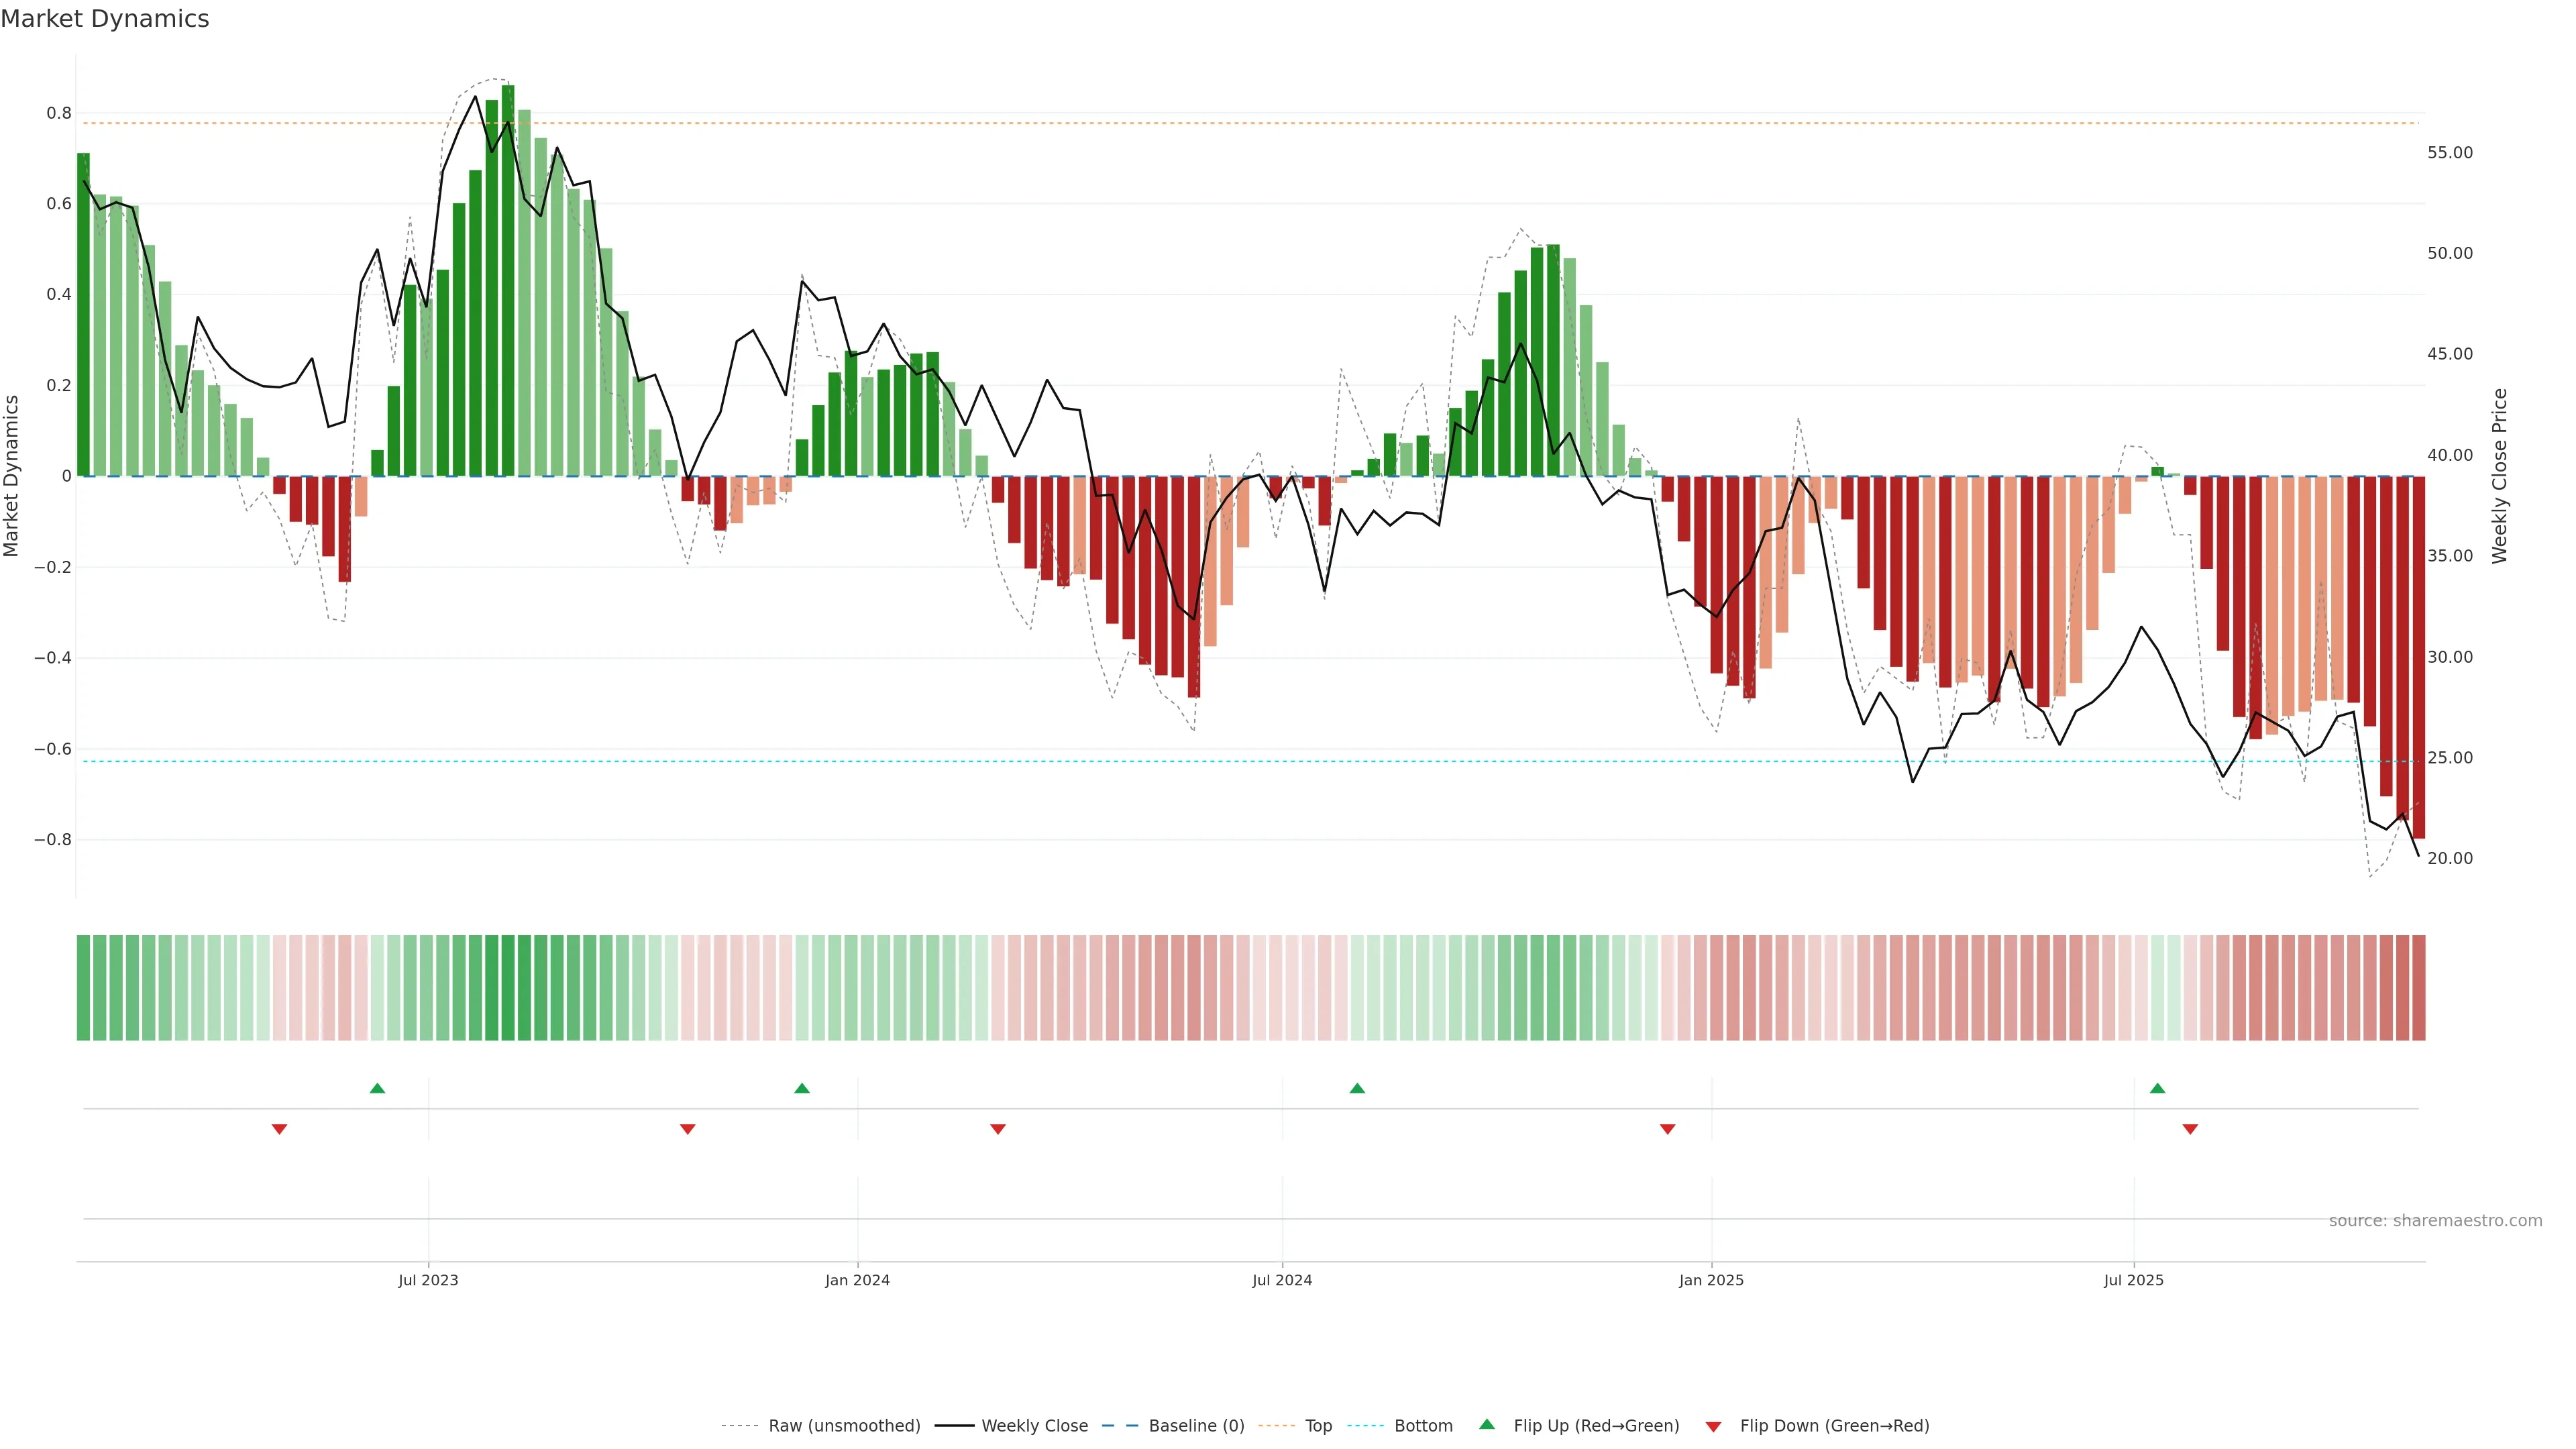Click the flip-up triangle after Jul 2024
This screenshot has width=2576, height=1449.
pos(1357,1088)
